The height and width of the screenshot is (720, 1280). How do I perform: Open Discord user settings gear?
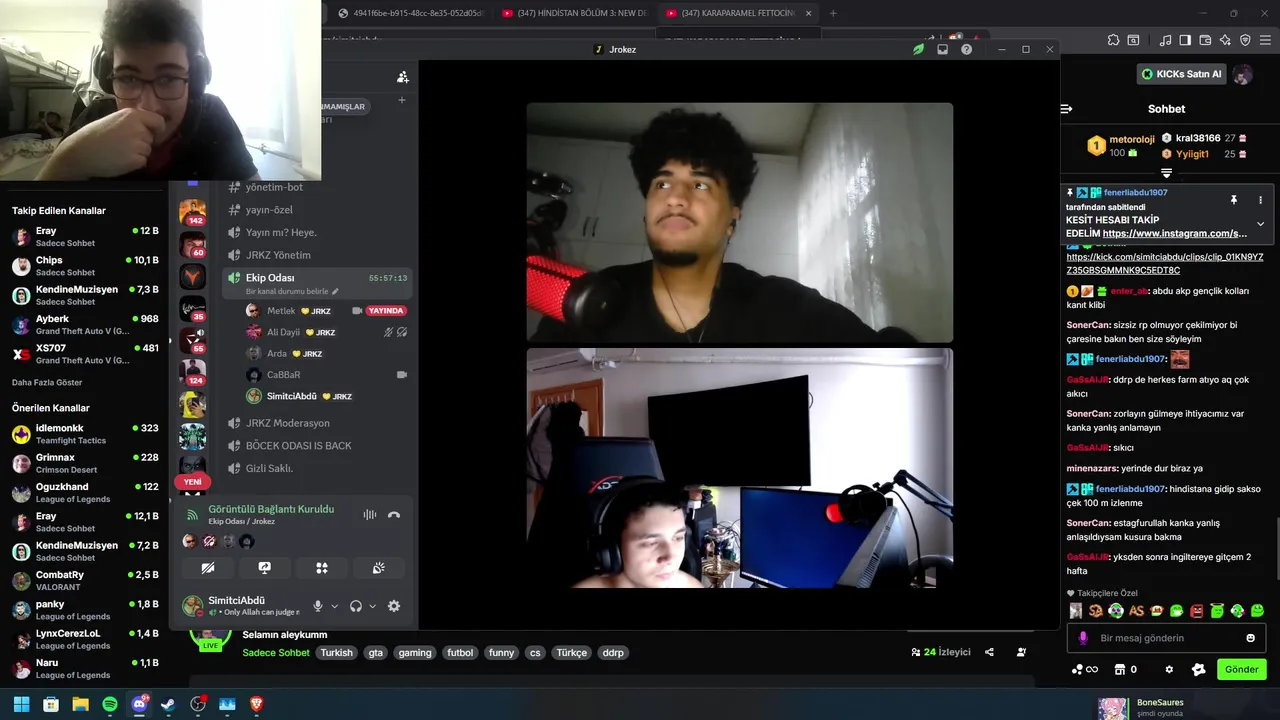[x=394, y=606]
